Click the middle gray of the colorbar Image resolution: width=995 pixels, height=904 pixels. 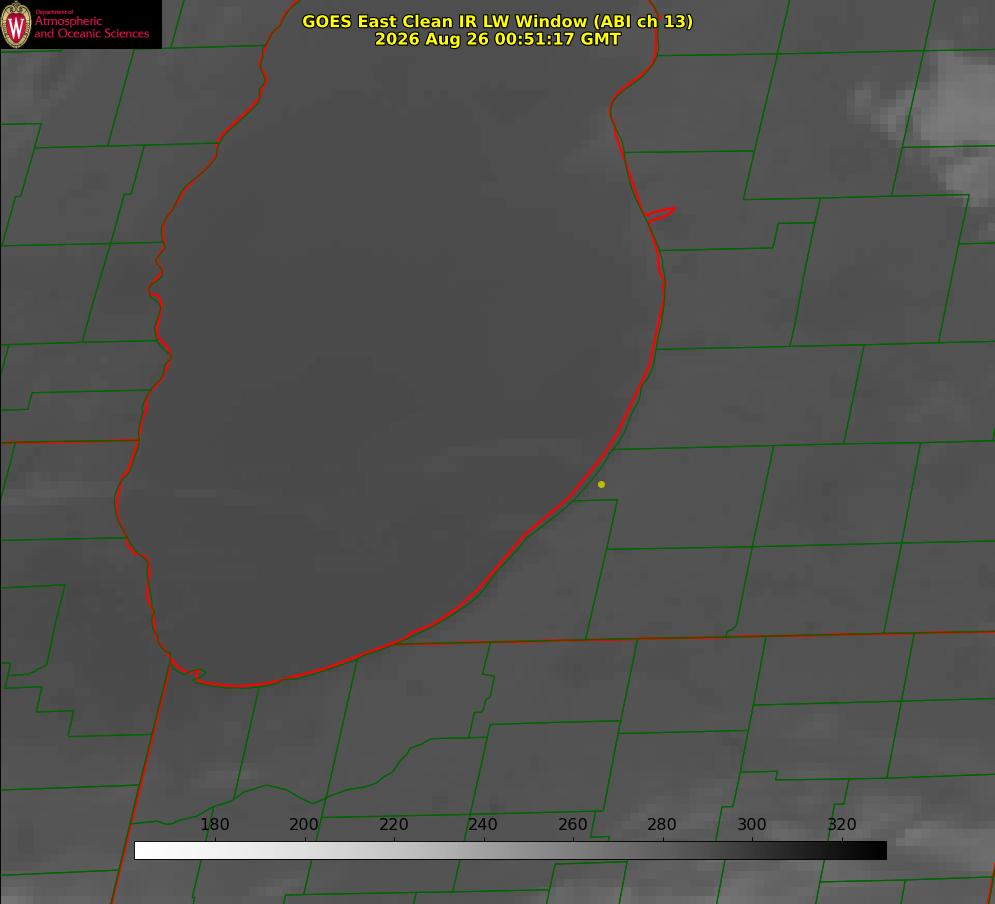coord(510,851)
